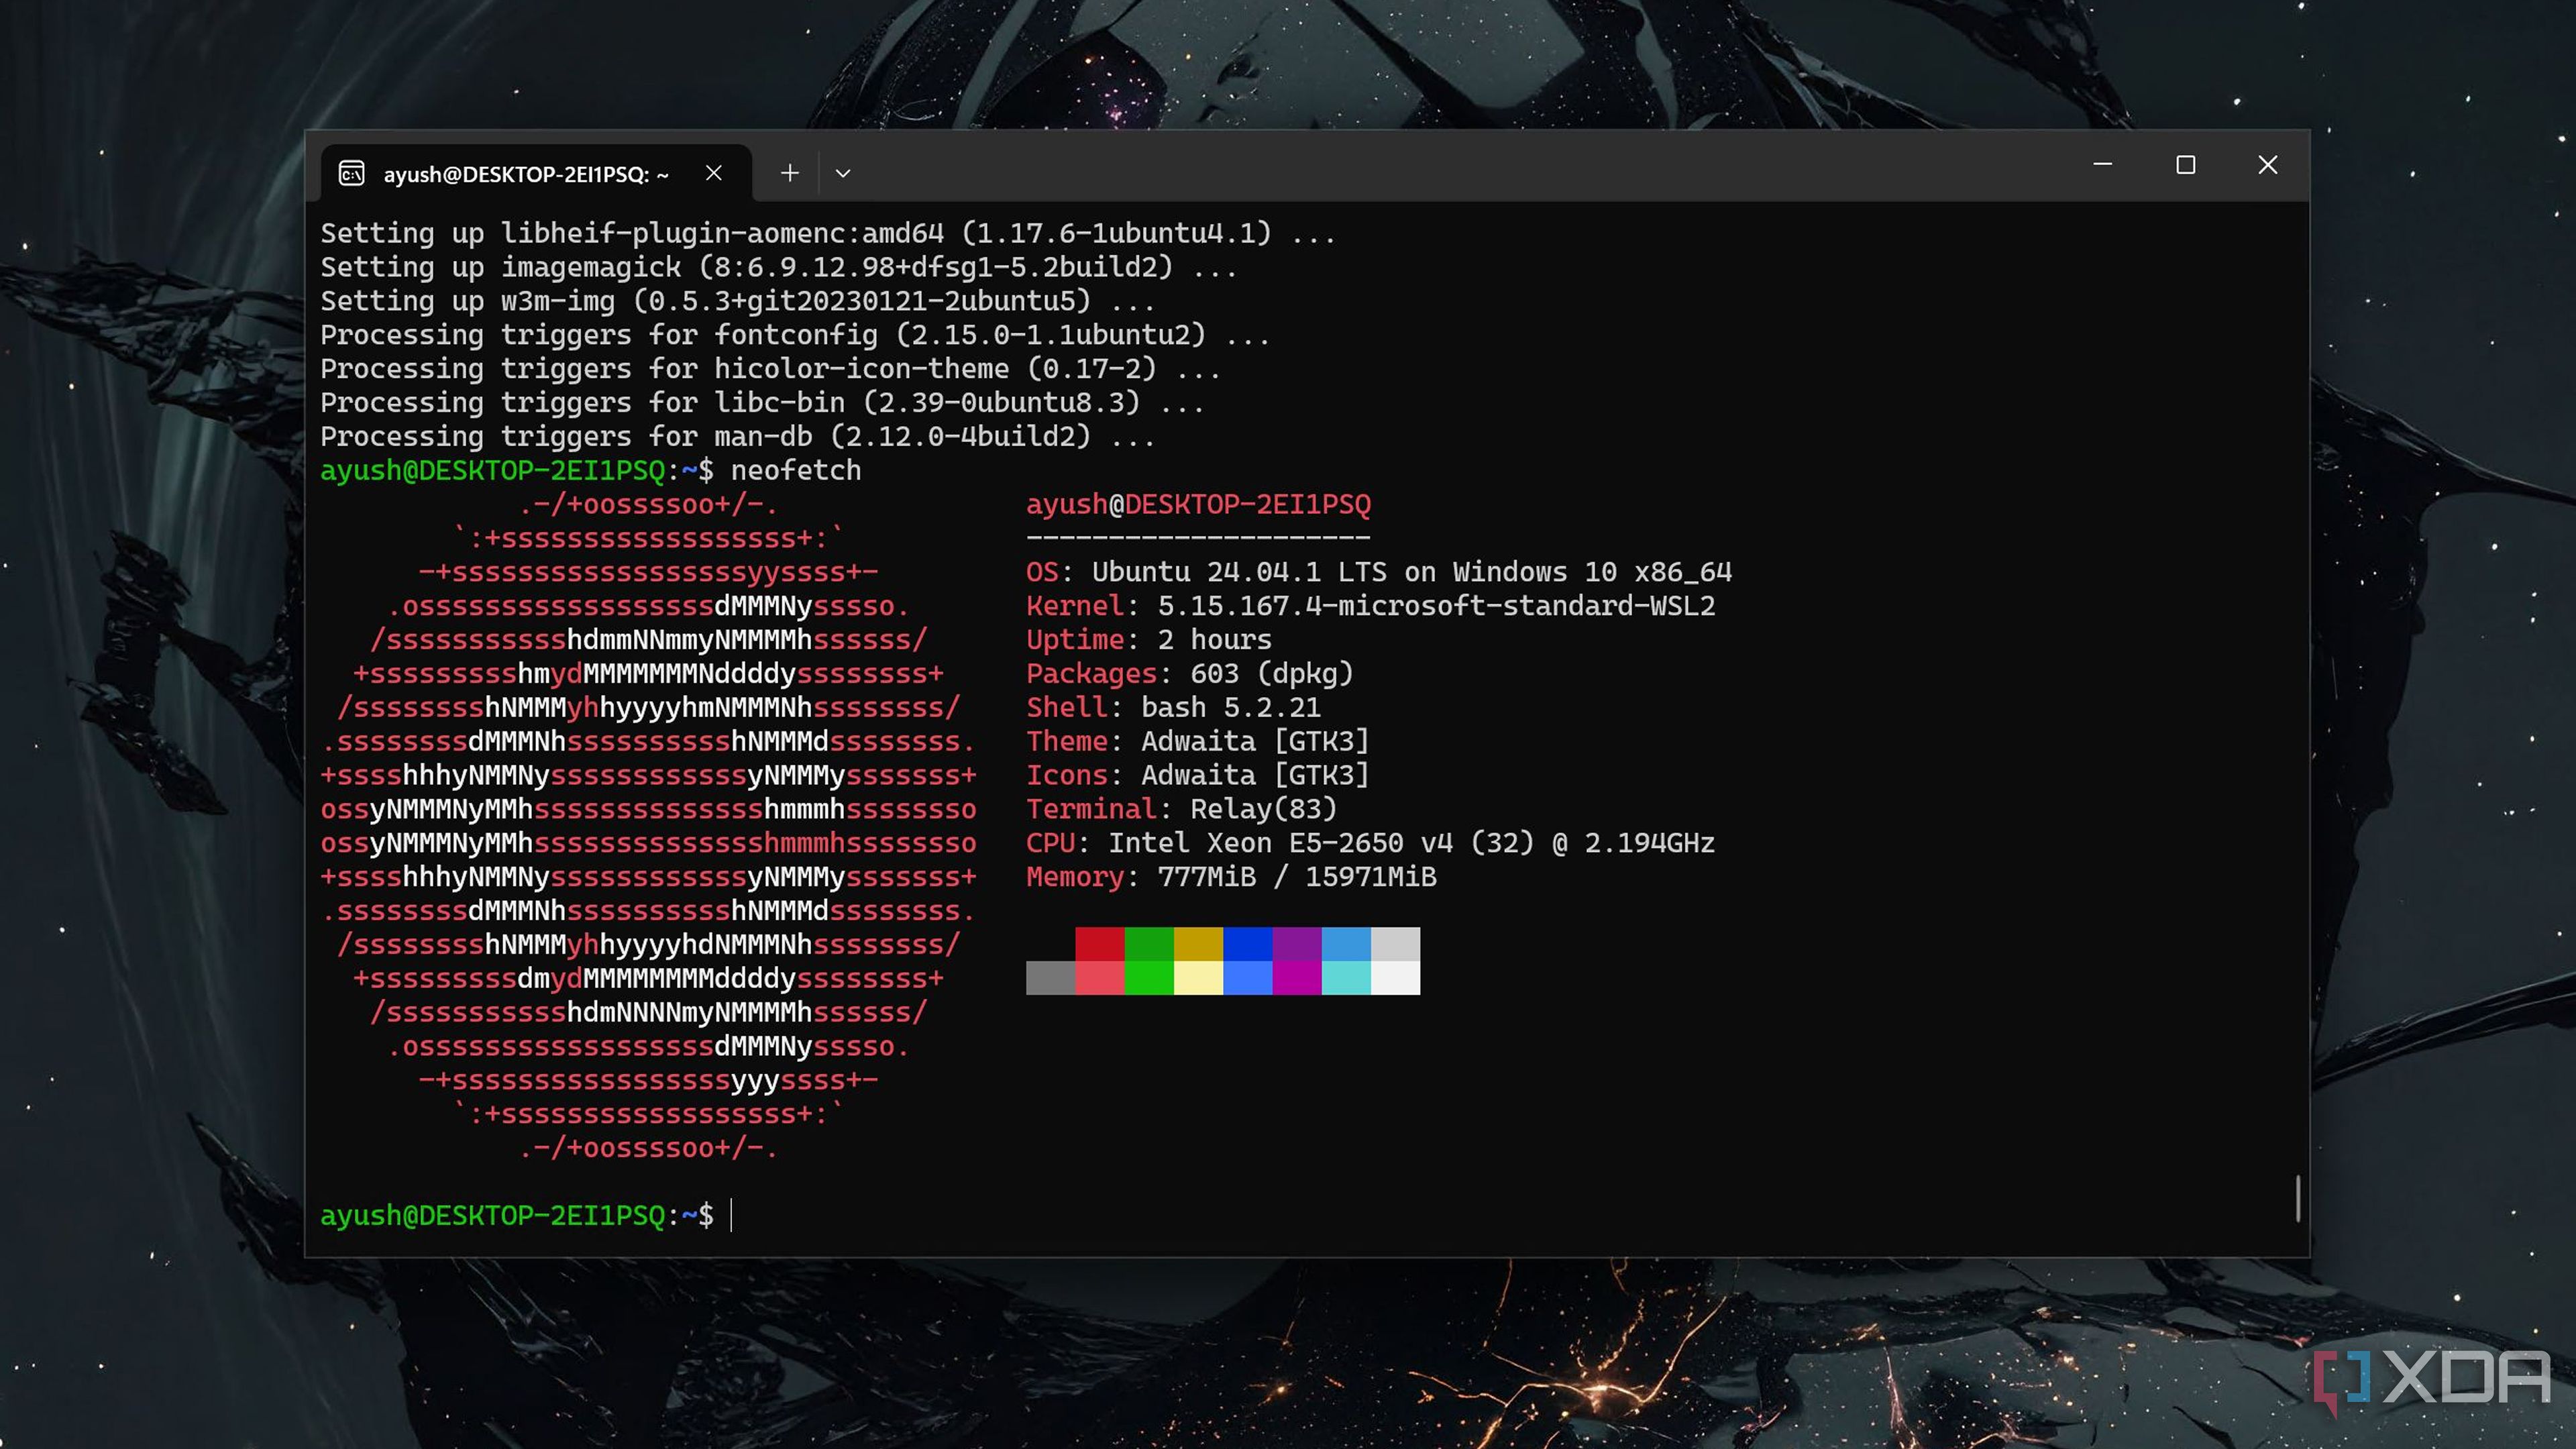Click the dark blue color block

pyautogui.click(x=1247, y=943)
